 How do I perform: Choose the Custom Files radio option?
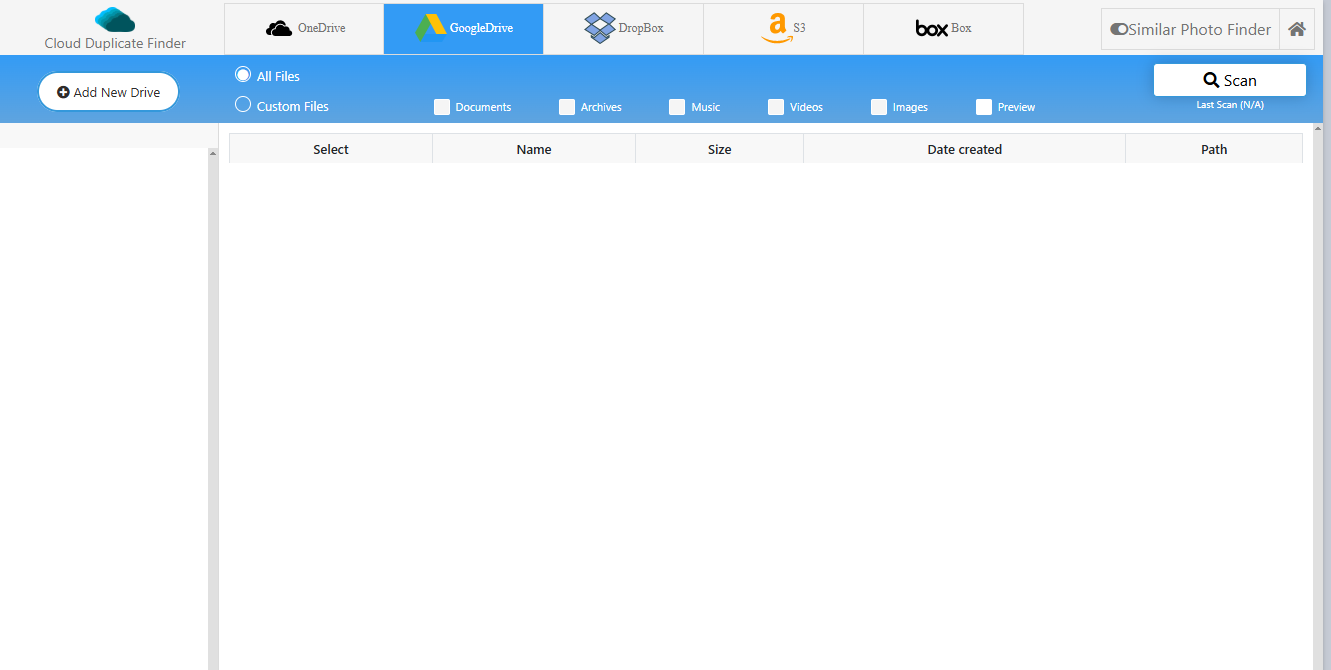243,105
